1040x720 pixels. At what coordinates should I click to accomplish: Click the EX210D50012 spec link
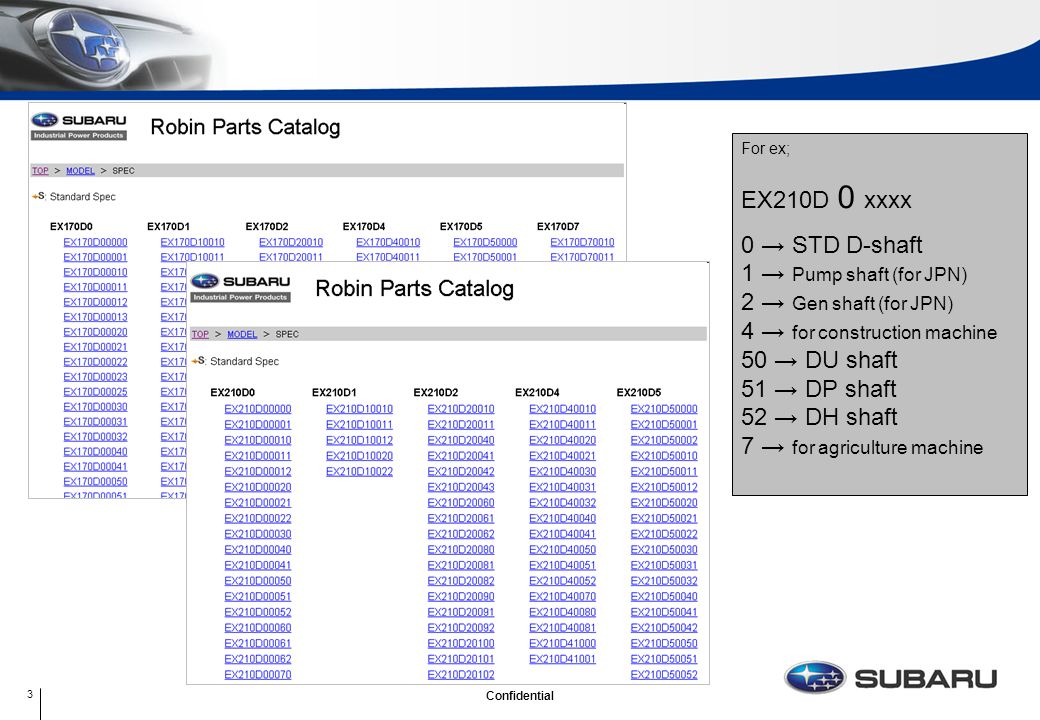point(664,487)
